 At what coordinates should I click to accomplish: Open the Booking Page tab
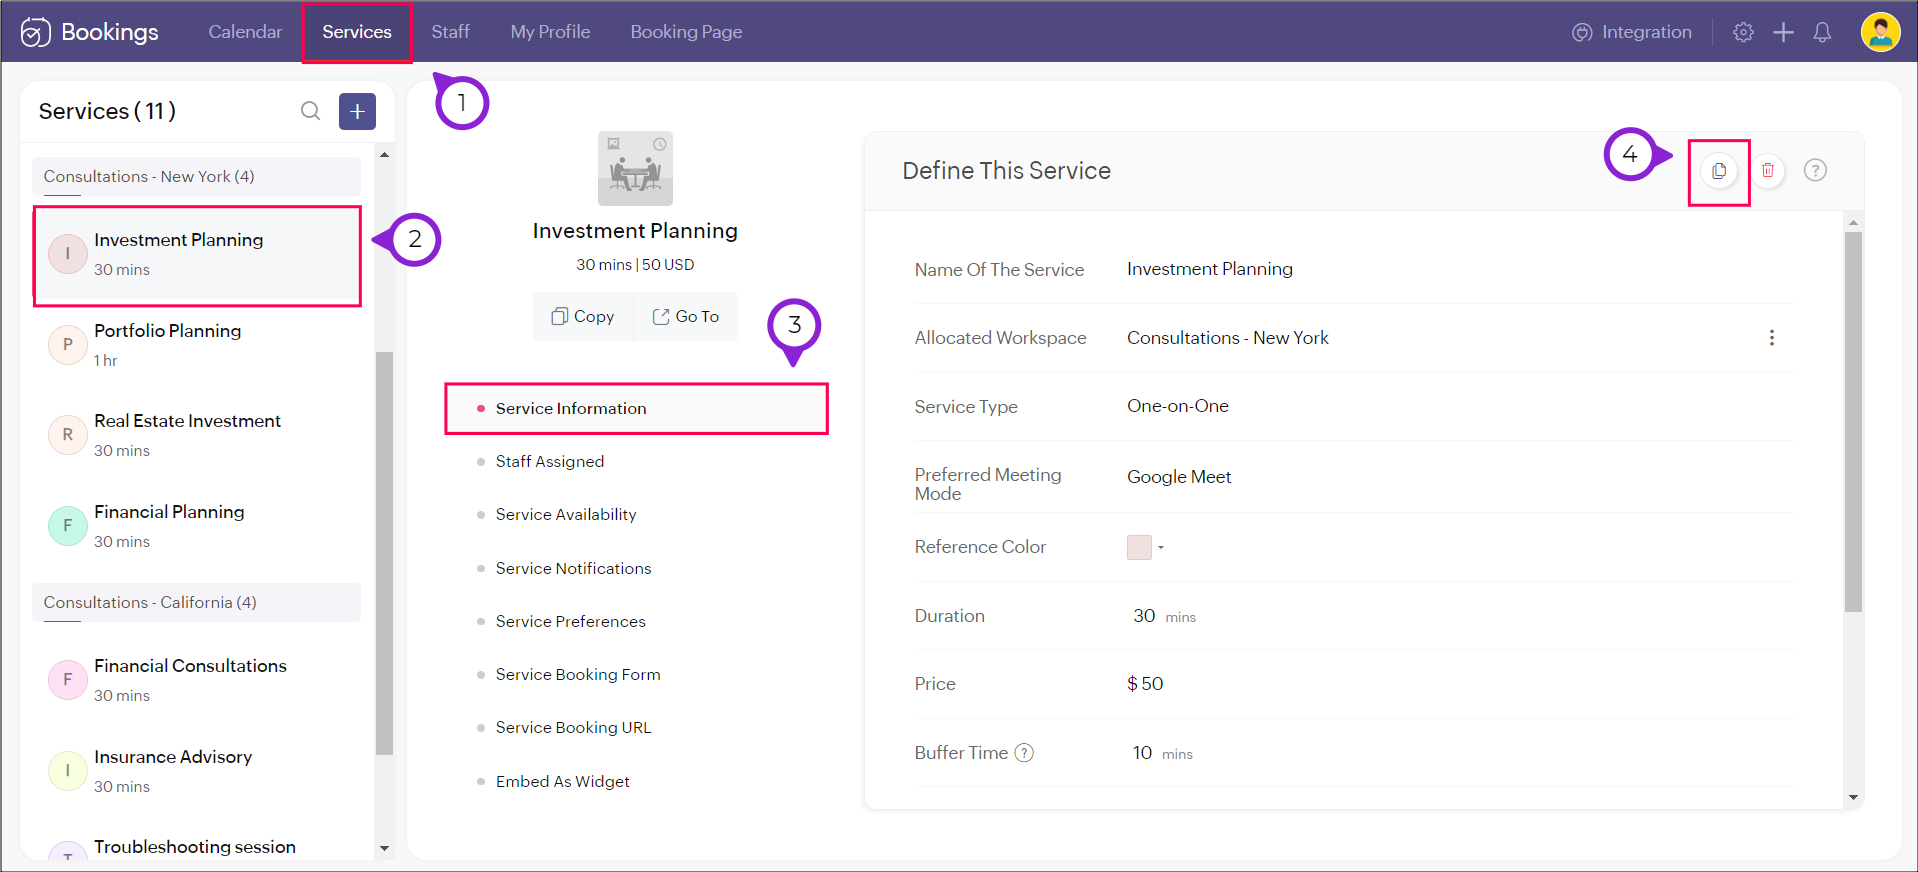[686, 32]
